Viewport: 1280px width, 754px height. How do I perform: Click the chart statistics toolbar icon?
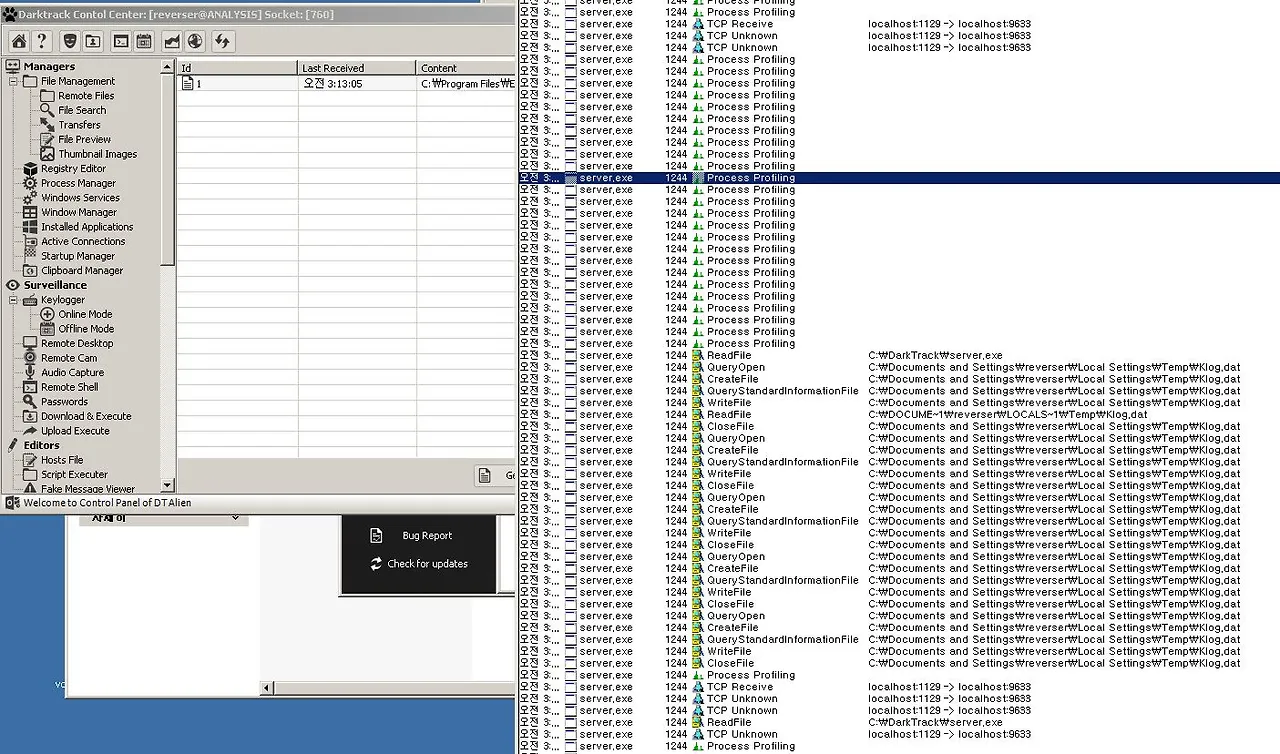pyautogui.click(x=171, y=41)
